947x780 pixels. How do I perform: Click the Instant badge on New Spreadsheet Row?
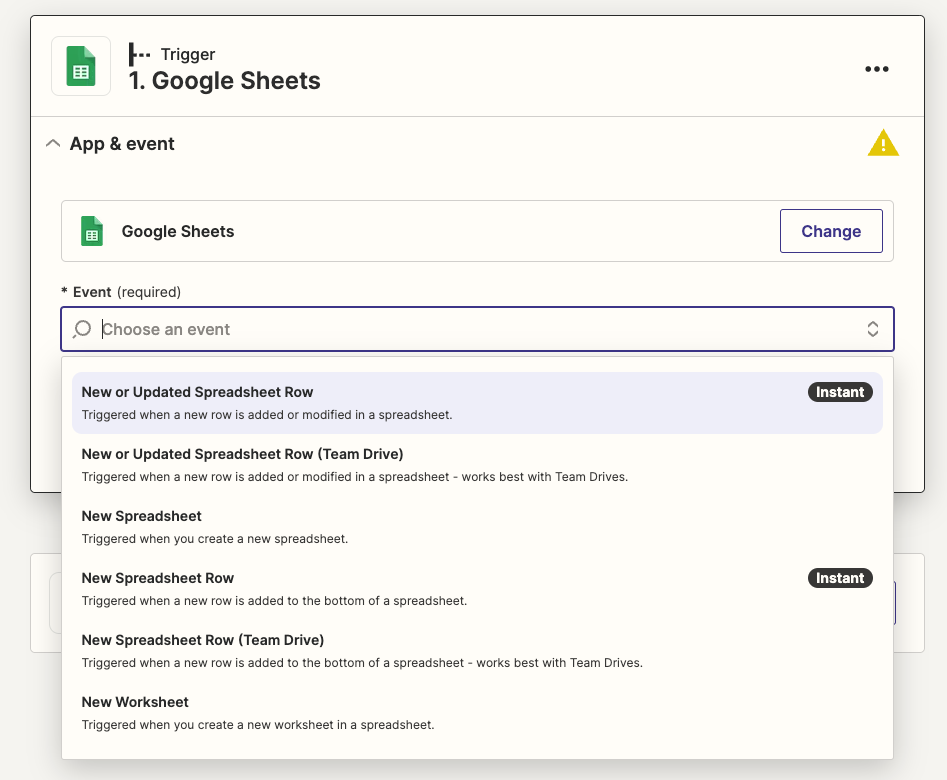[839, 578]
